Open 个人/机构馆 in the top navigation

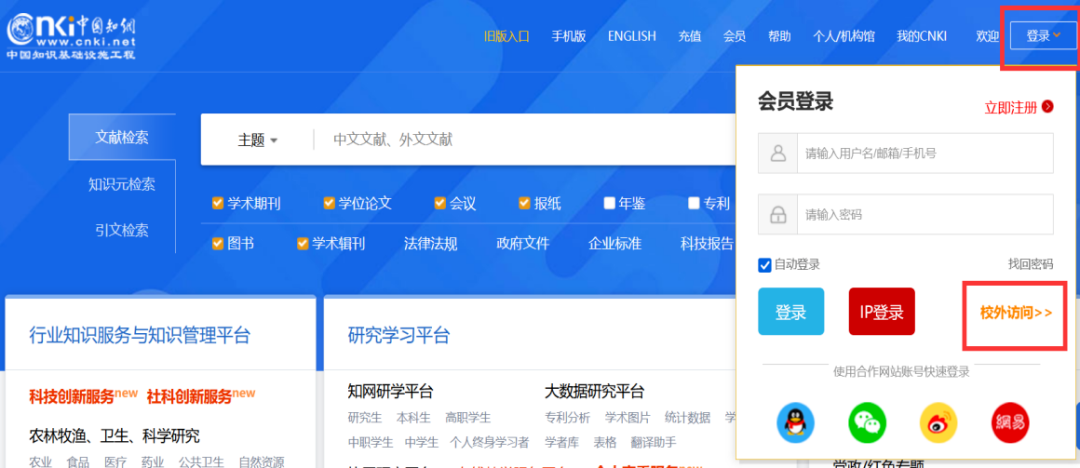843,37
